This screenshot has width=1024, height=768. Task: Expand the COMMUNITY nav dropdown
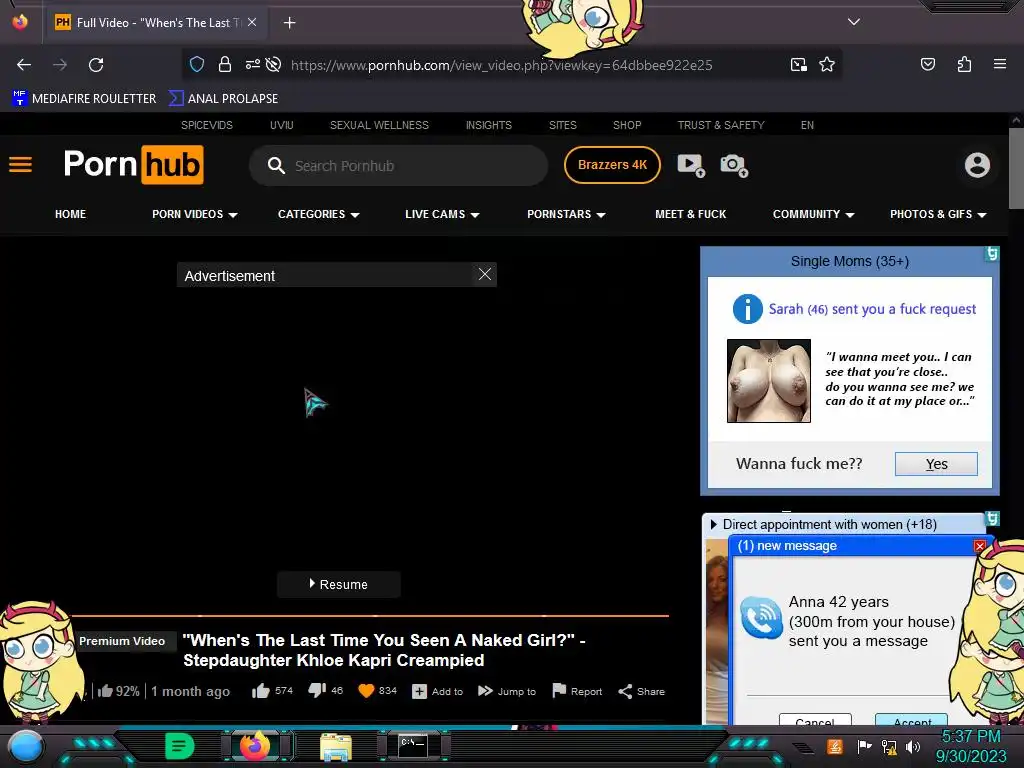coord(814,214)
